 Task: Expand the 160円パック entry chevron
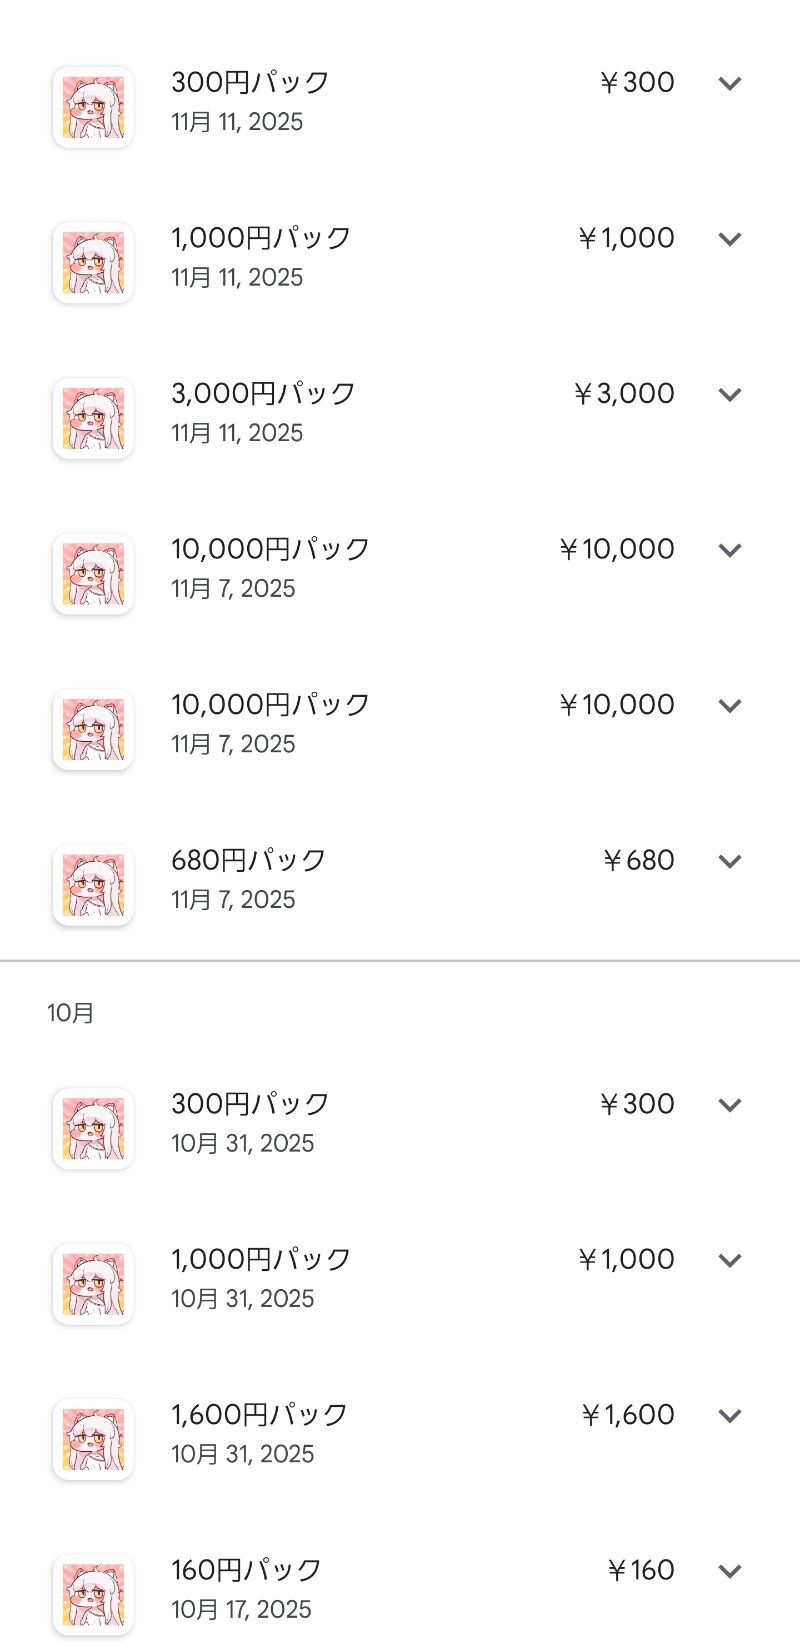[x=730, y=1571]
